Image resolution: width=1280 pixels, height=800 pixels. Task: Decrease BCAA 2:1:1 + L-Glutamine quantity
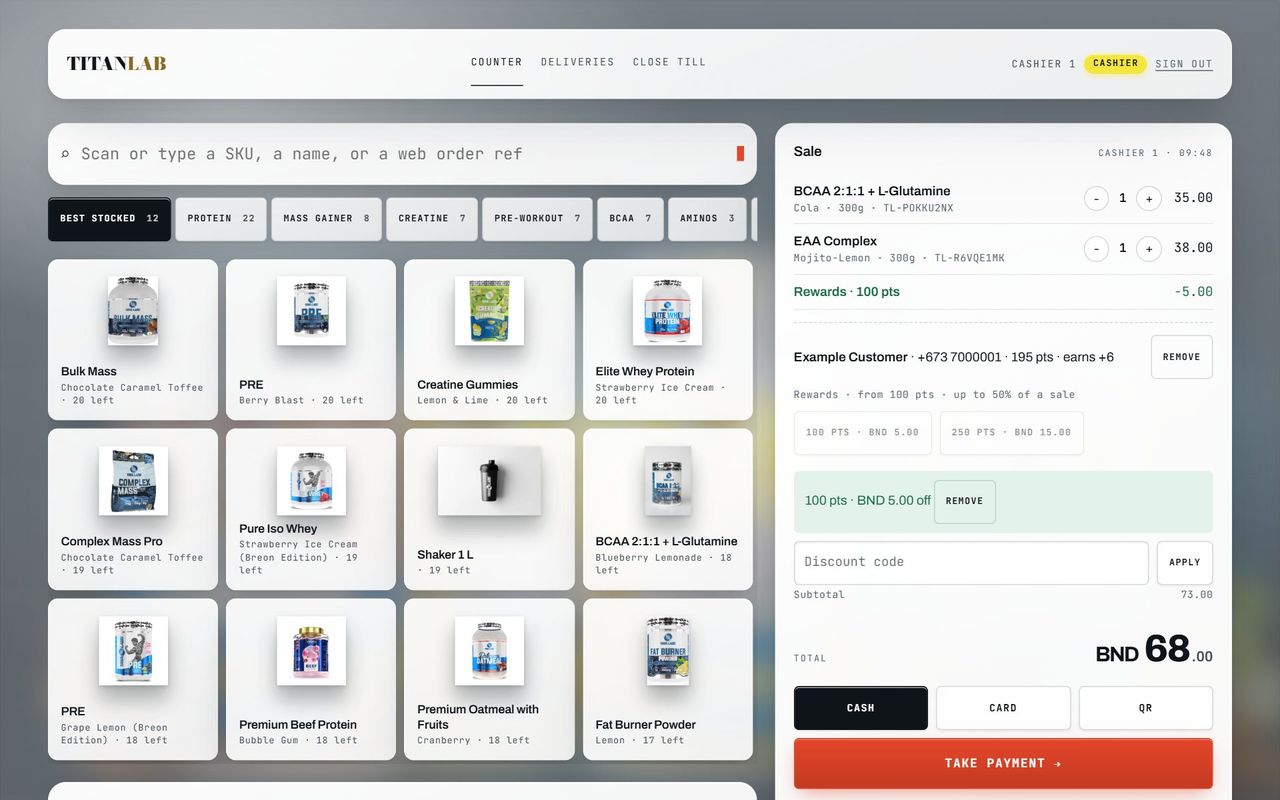pyautogui.click(x=1096, y=198)
